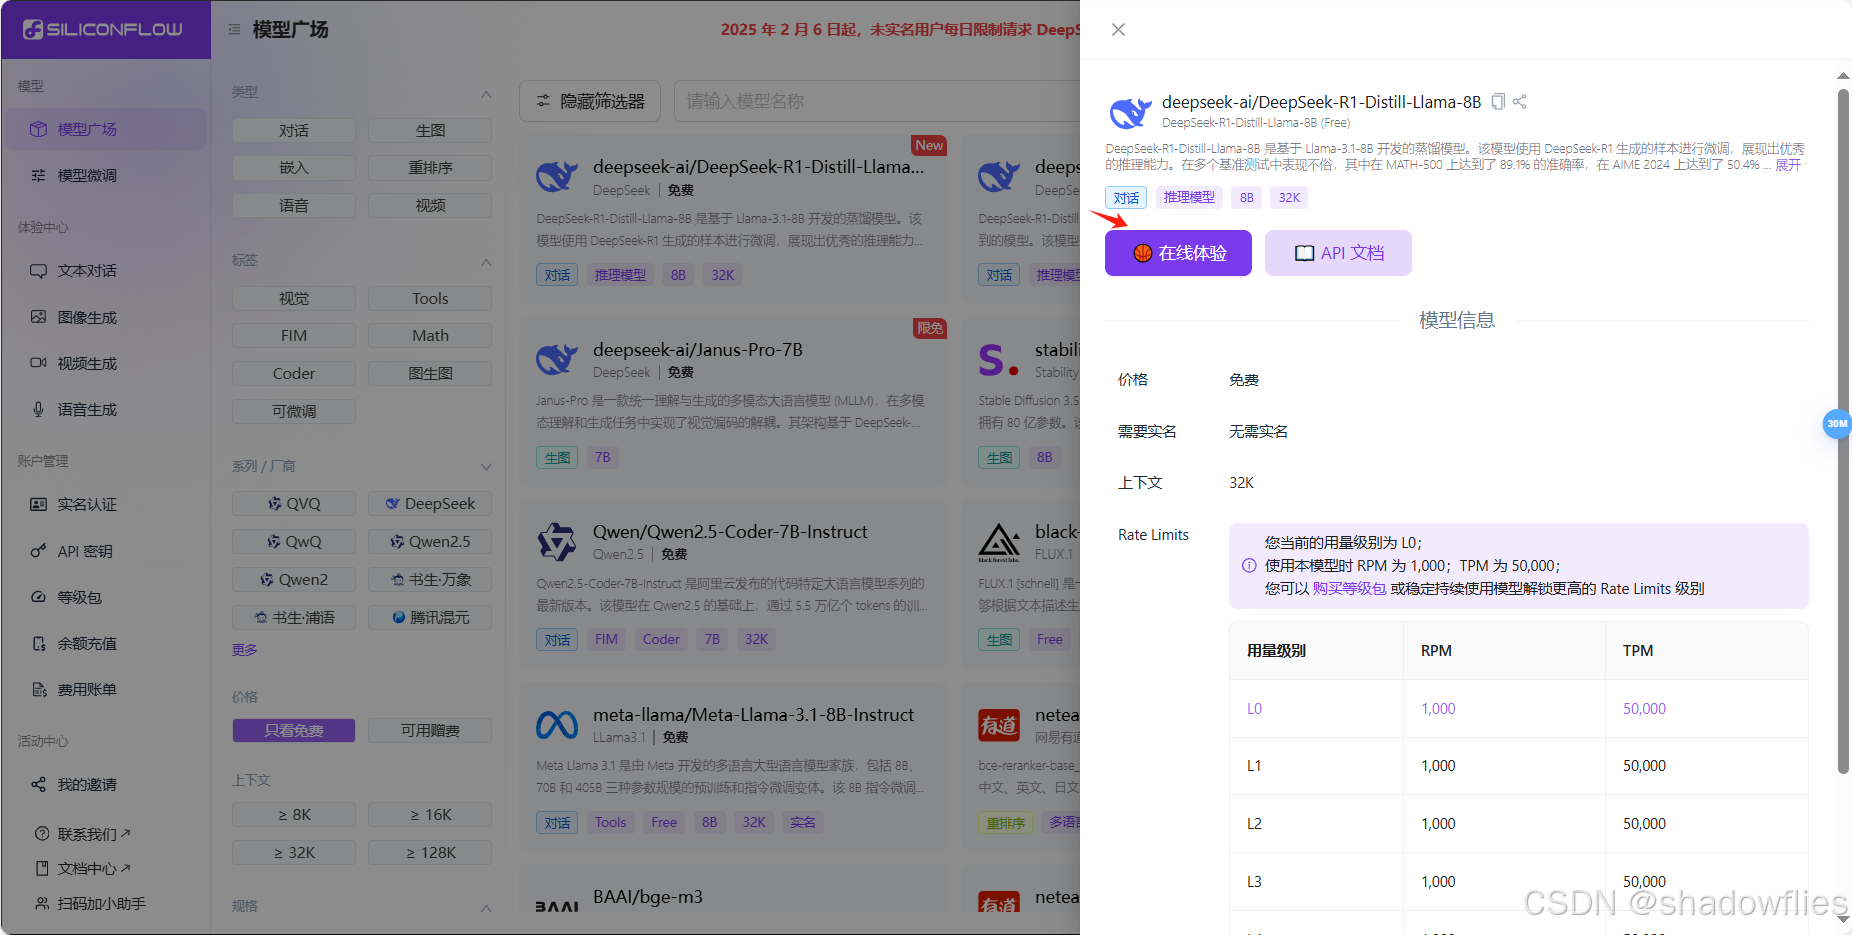The height and width of the screenshot is (935, 1852).
Task: Click the detail panel vertical scrollbar
Action: [1843, 430]
